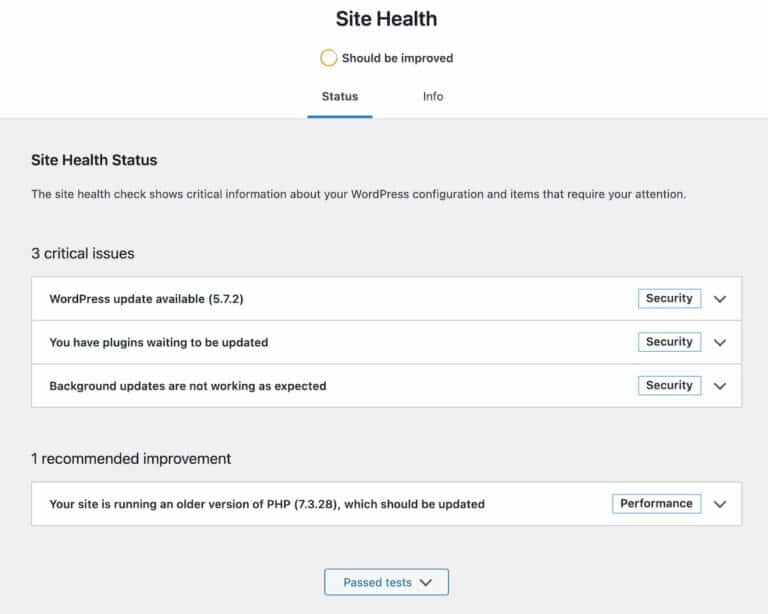Click 'Background updates are not working as expected'
The width and height of the screenshot is (768, 614).
pyautogui.click(x=188, y=386)
